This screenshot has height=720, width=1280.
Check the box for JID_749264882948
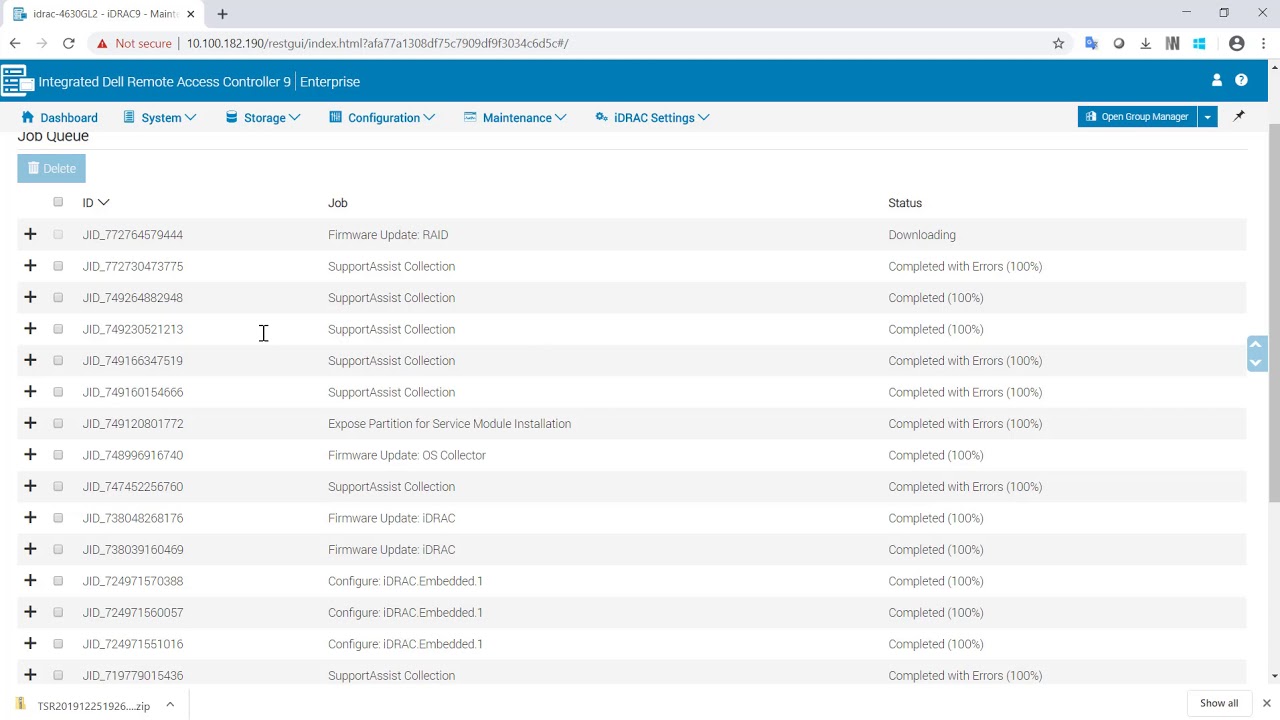tap(58, 297)
